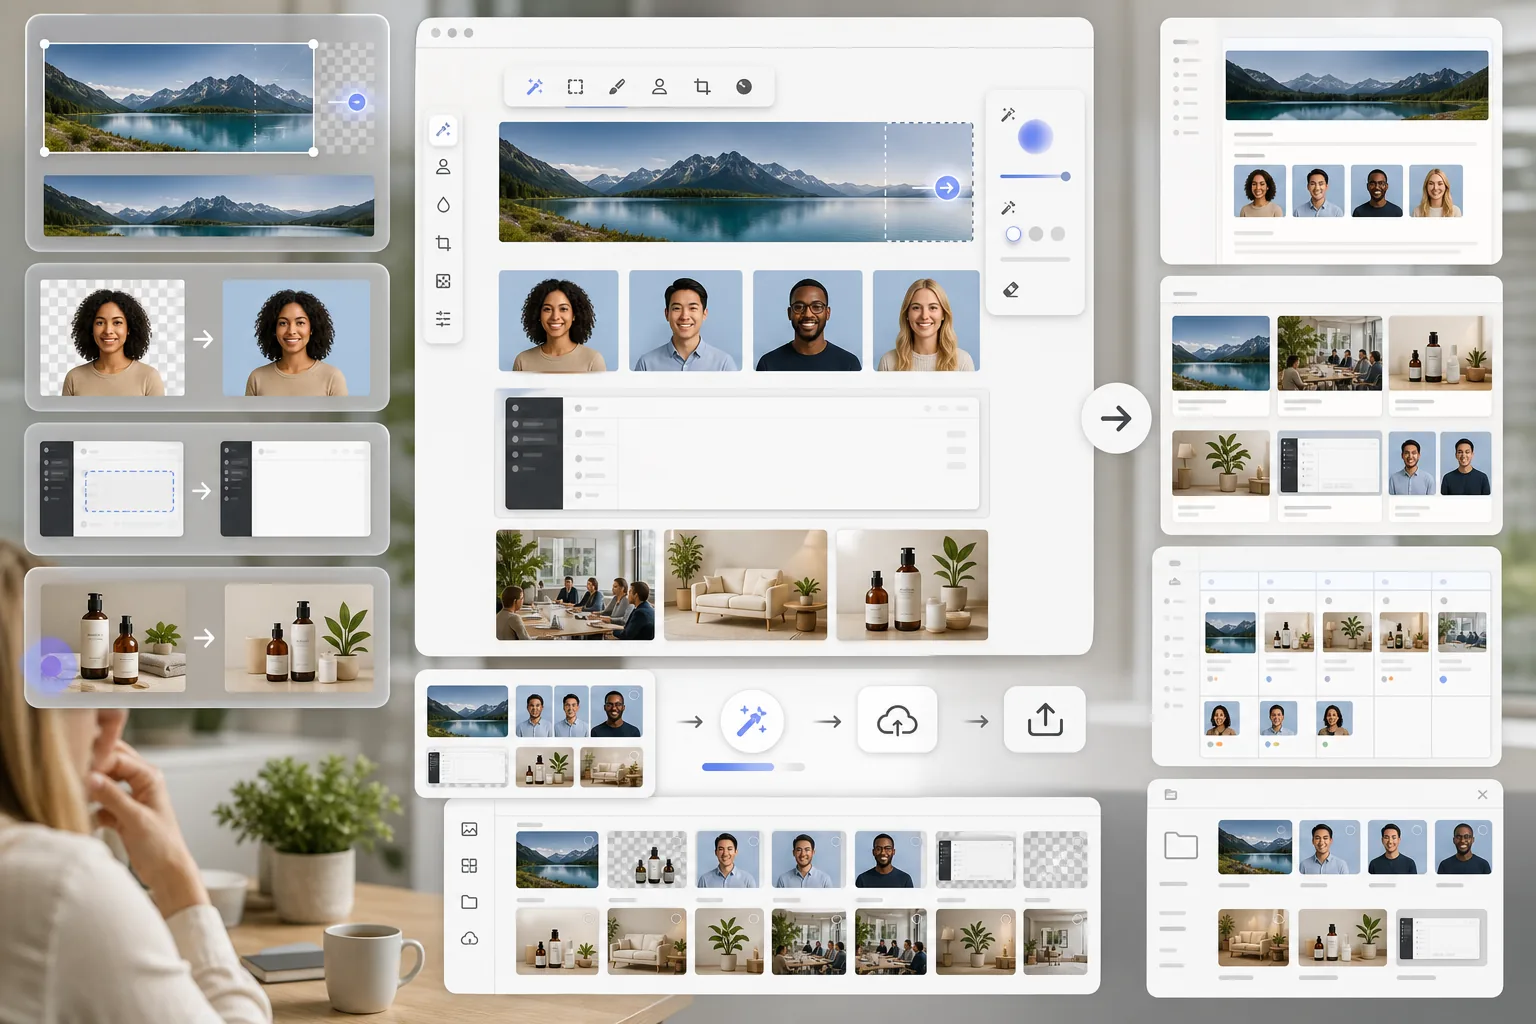Click the cloud upload icon in bottom gallery sidebar
1536x1024 pixels.
tap(470, 938)
